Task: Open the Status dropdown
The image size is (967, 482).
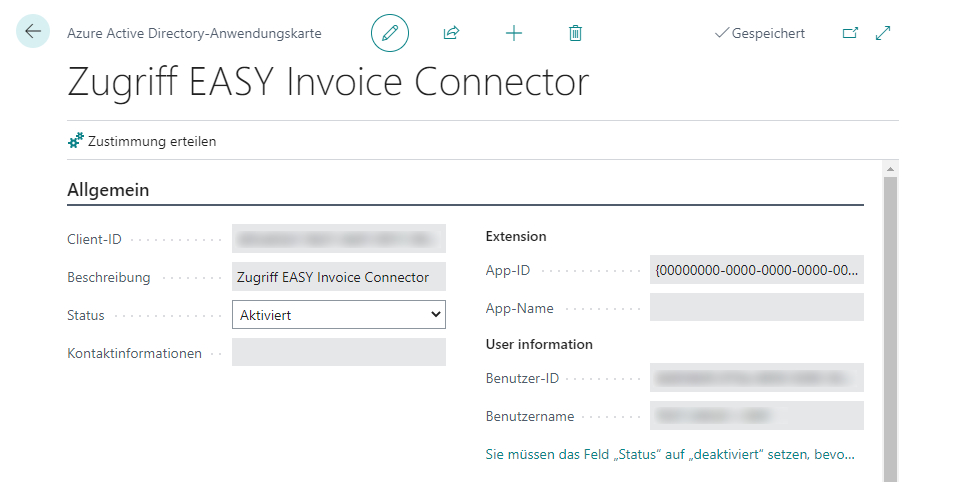Action: click(339, 315)
